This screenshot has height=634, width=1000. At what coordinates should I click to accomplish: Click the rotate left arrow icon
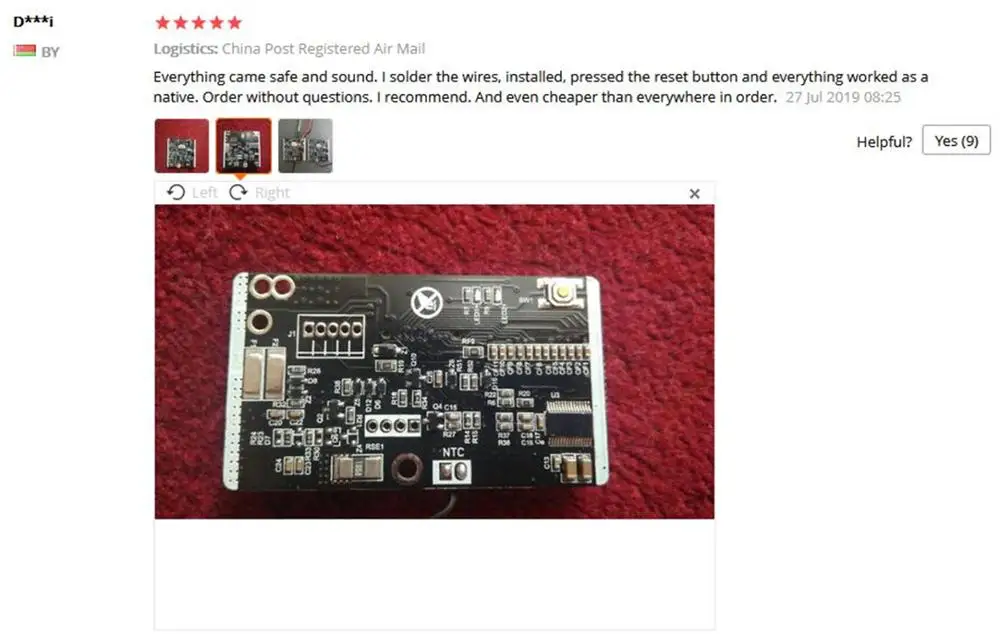tap(175, 192)
